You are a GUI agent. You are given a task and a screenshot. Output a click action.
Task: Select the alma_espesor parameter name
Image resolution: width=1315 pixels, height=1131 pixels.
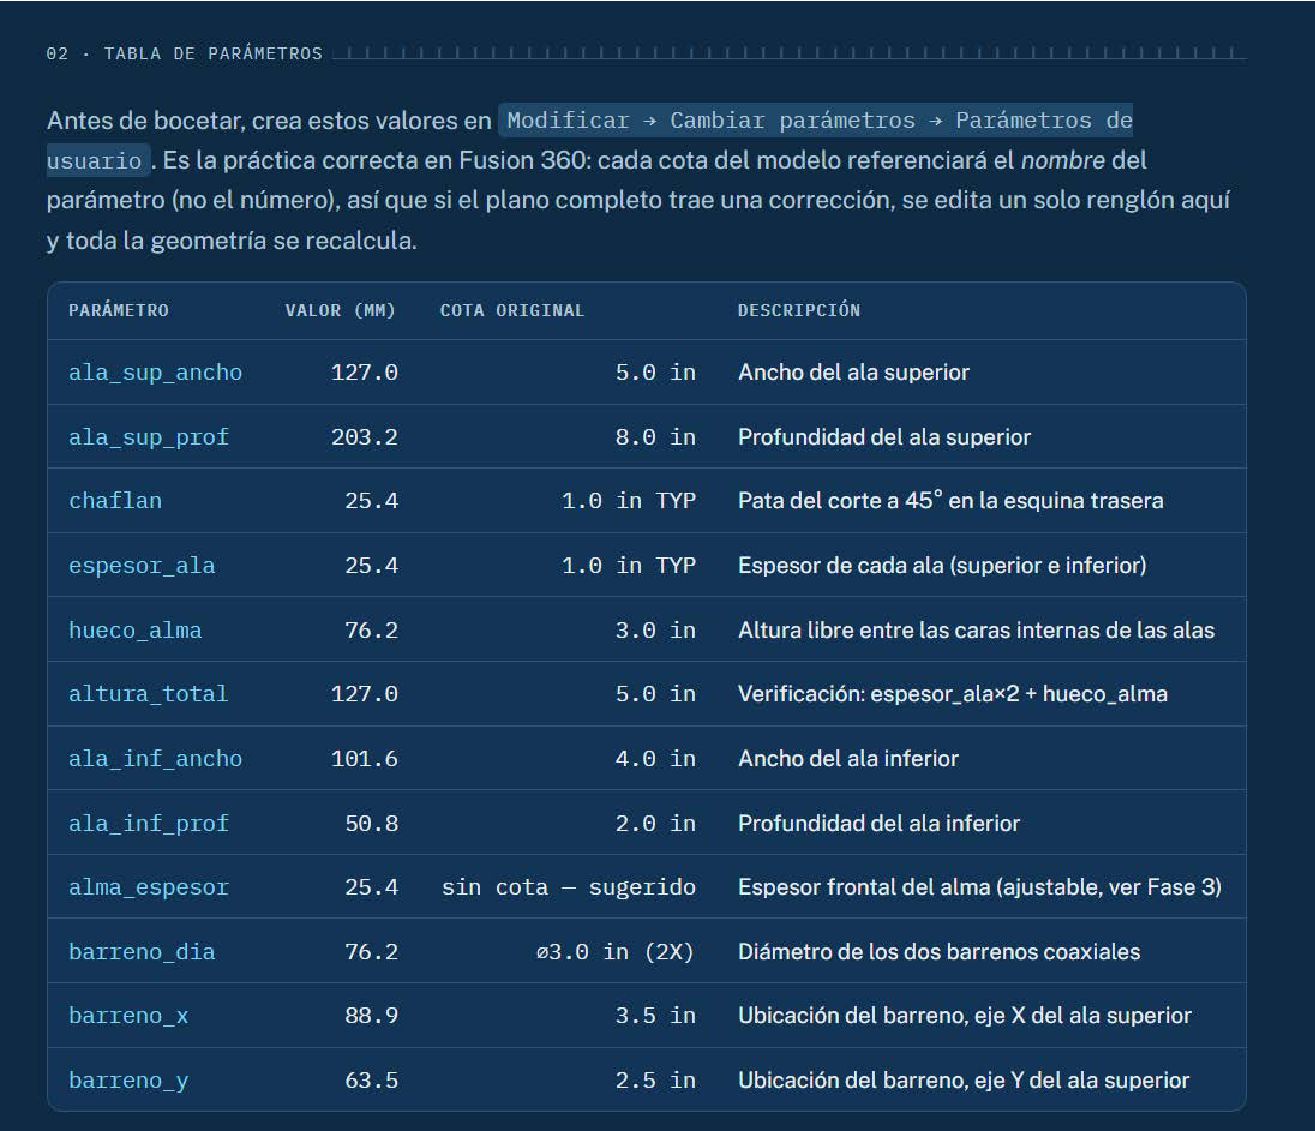[x=149, y=887]
